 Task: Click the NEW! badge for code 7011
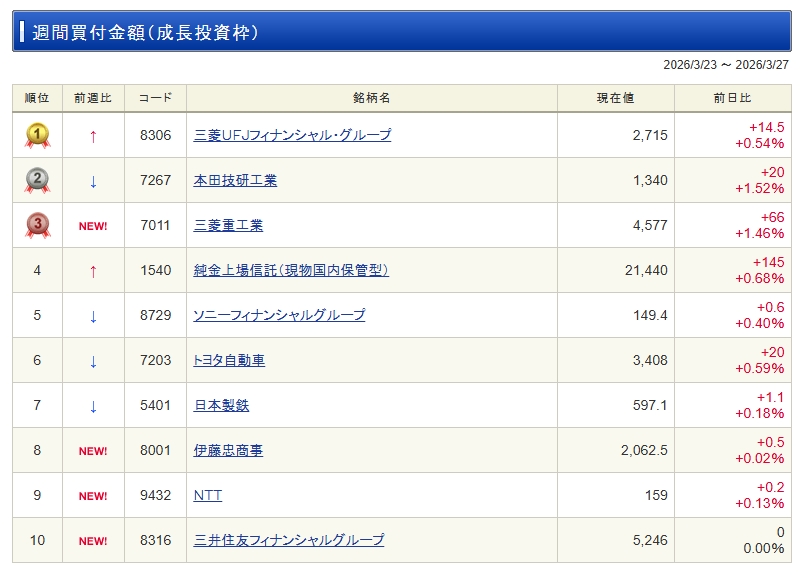(x=93, y=226)
